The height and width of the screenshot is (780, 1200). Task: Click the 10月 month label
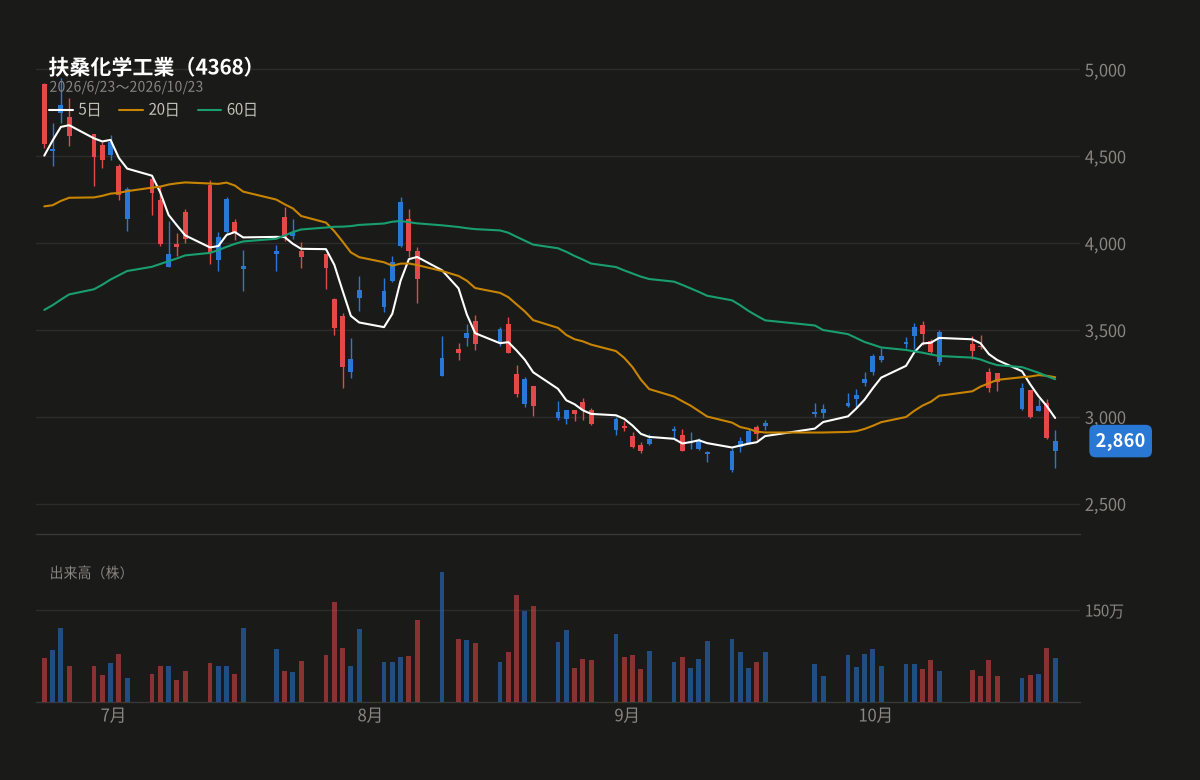point(875,716)
